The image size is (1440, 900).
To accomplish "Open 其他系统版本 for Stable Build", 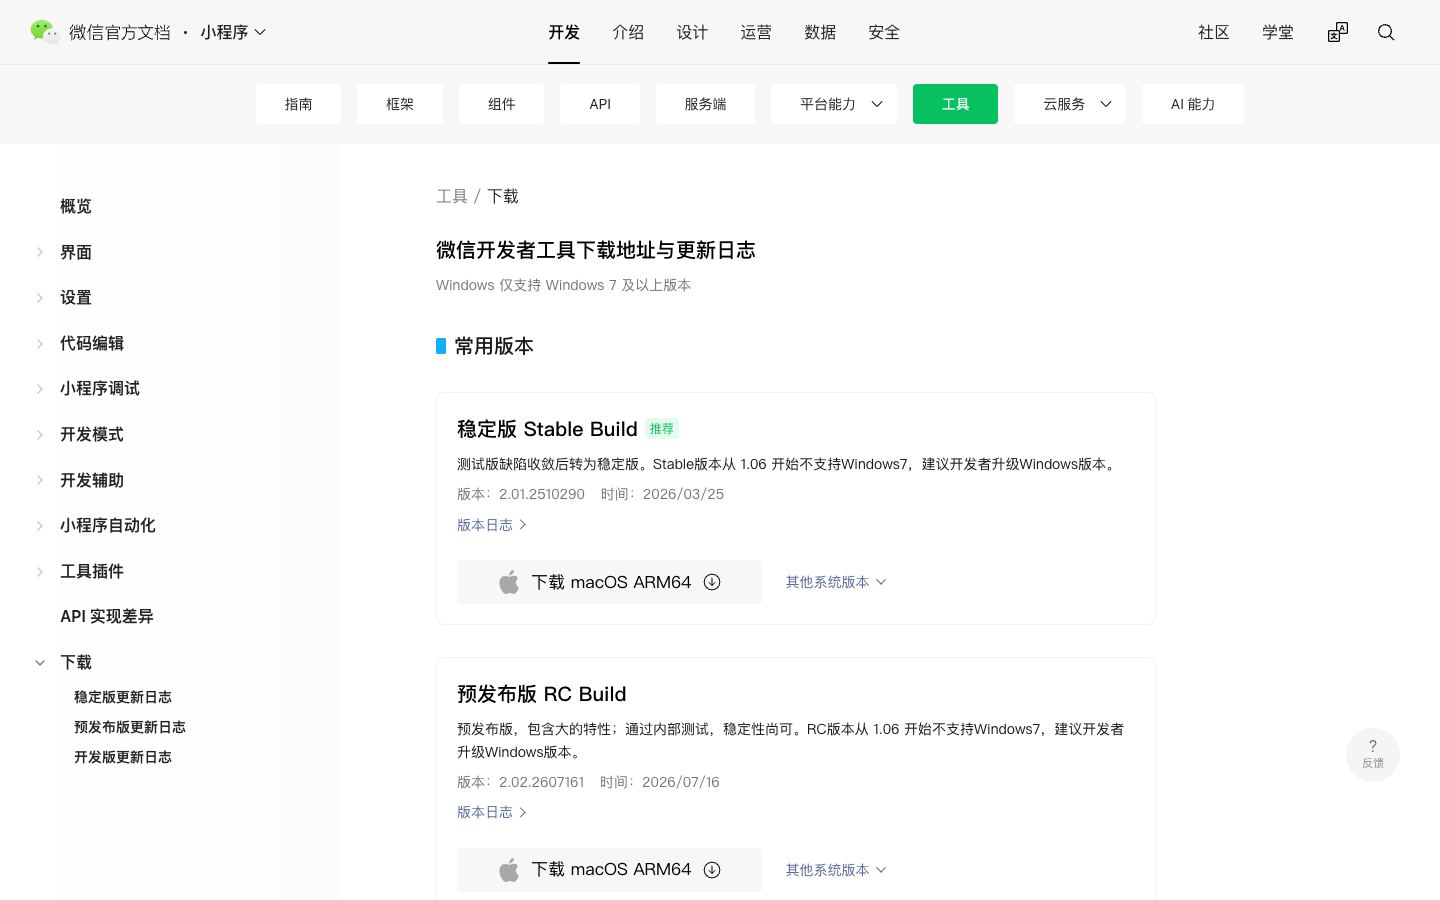I will tap(836, 582).
